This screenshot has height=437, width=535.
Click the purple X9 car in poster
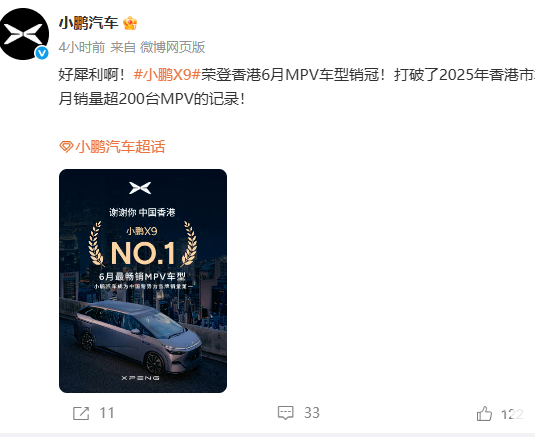136,337
